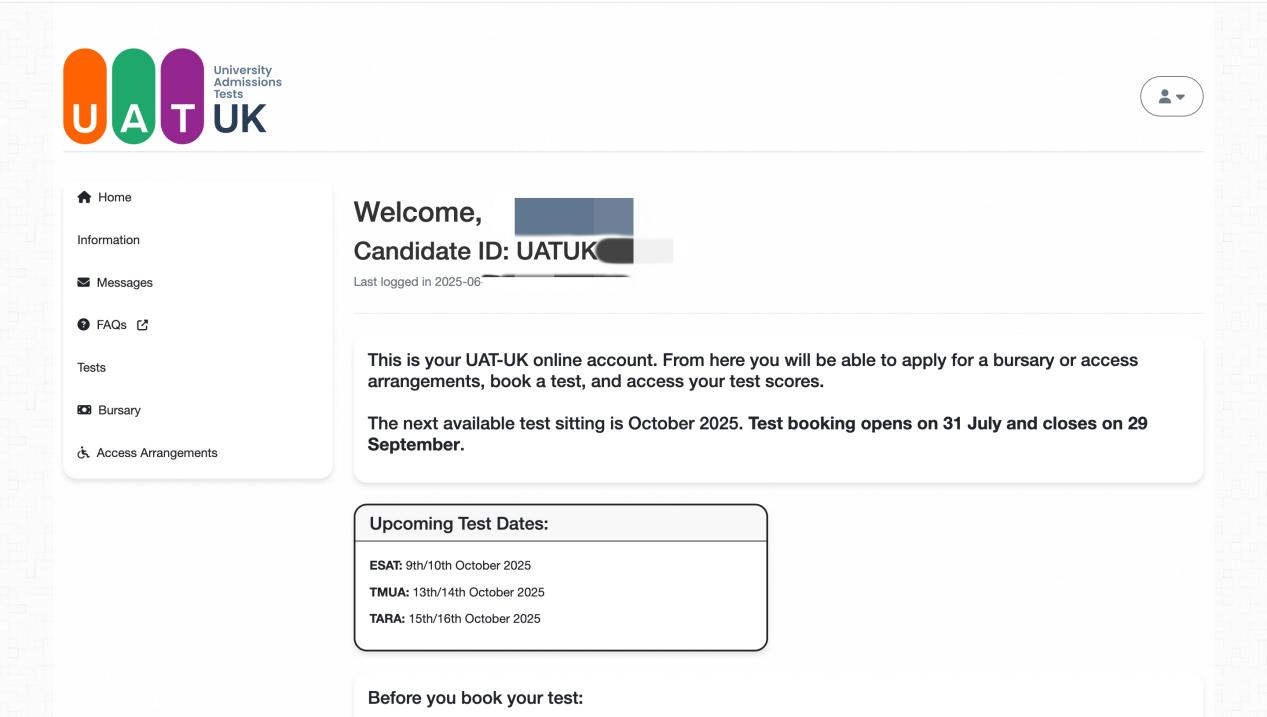This screenshot has height=717, width=1267.
Task: Click the Messages envelope icon
Action: (x=83, y=283)
